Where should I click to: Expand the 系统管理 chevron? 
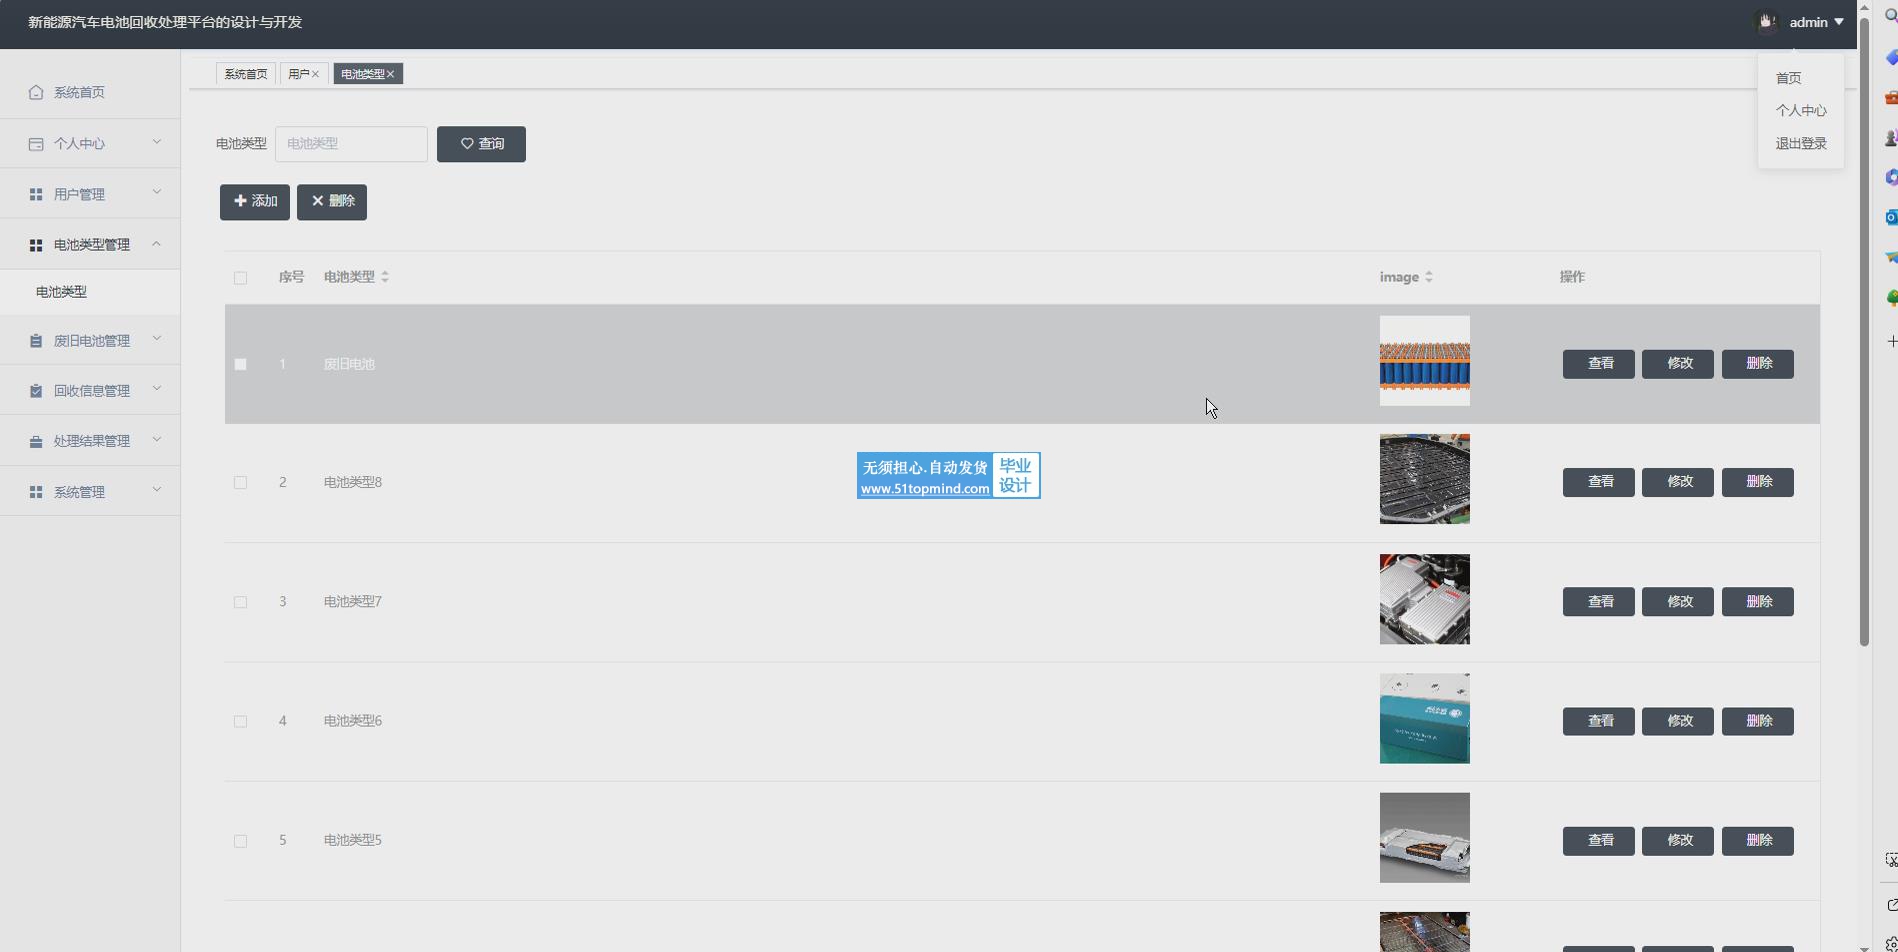pos(157,490)
